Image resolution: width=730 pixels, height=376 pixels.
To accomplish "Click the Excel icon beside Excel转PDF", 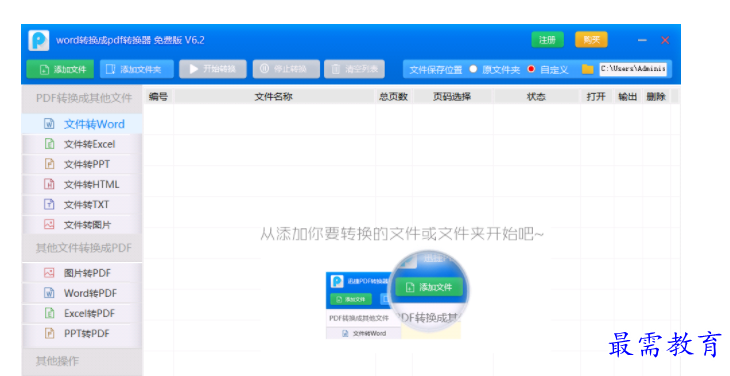I will click(49, 313).
